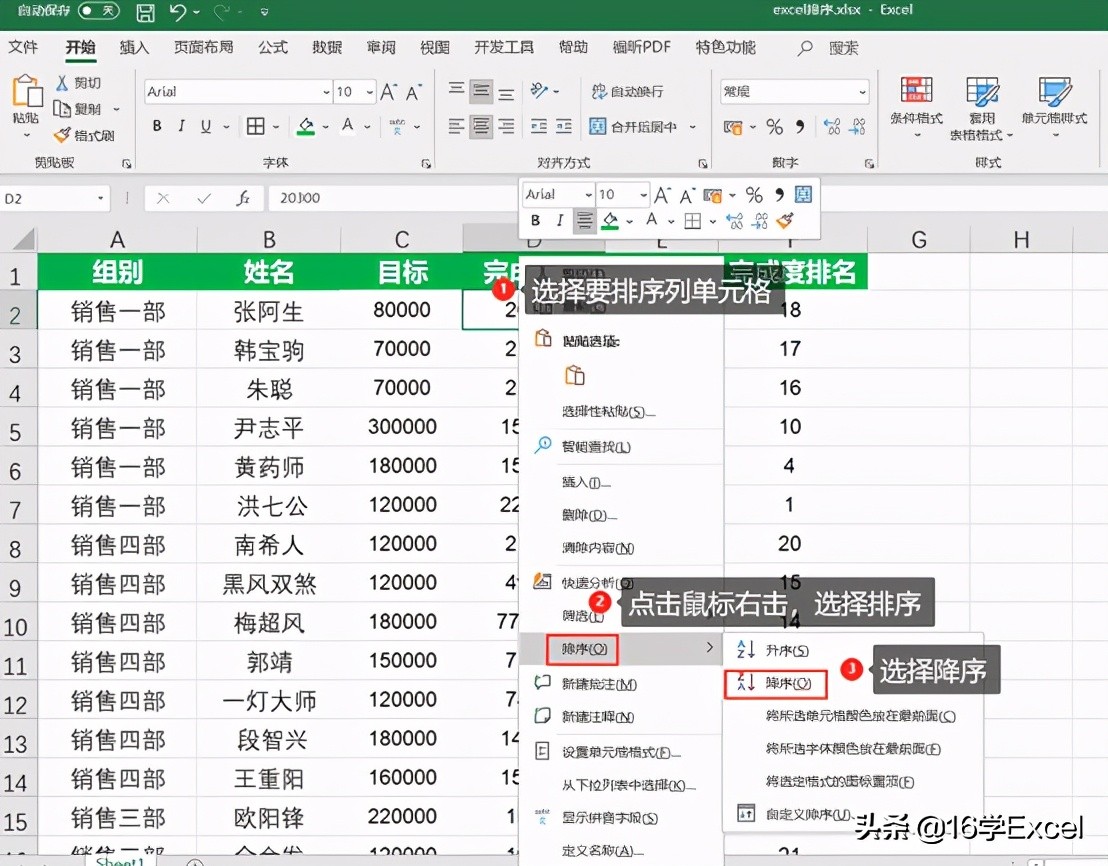Click the fx Insert Function icon
The width and height of the screenshot is (1108, 866).
[243, 198]
